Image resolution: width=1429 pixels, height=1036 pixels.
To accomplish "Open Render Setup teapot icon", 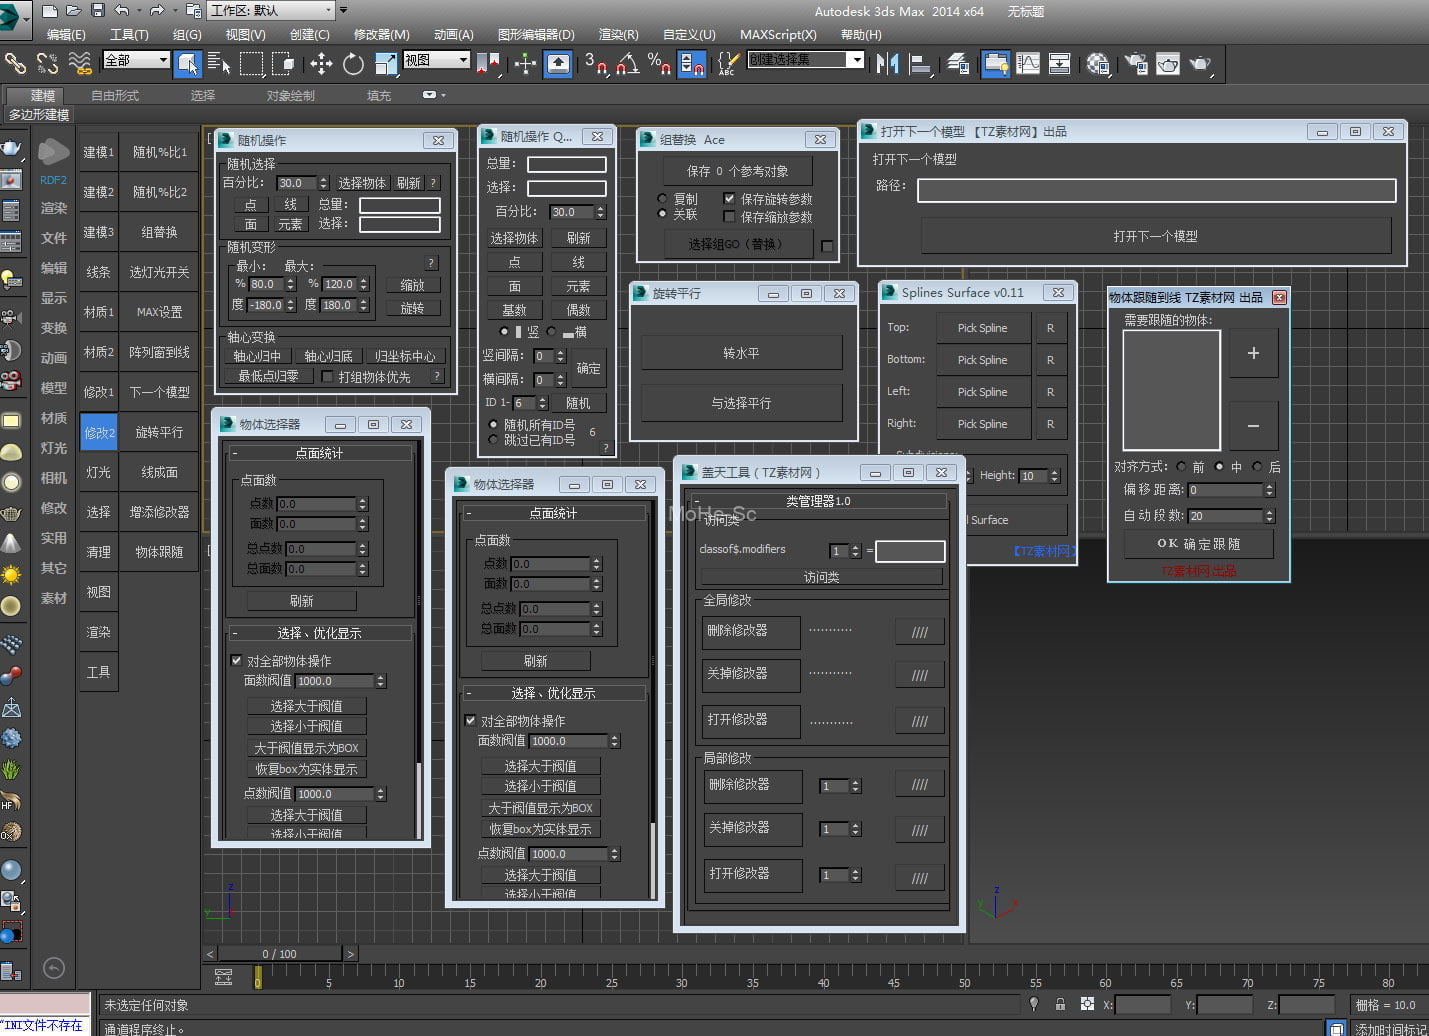I will coord(1136,64).
